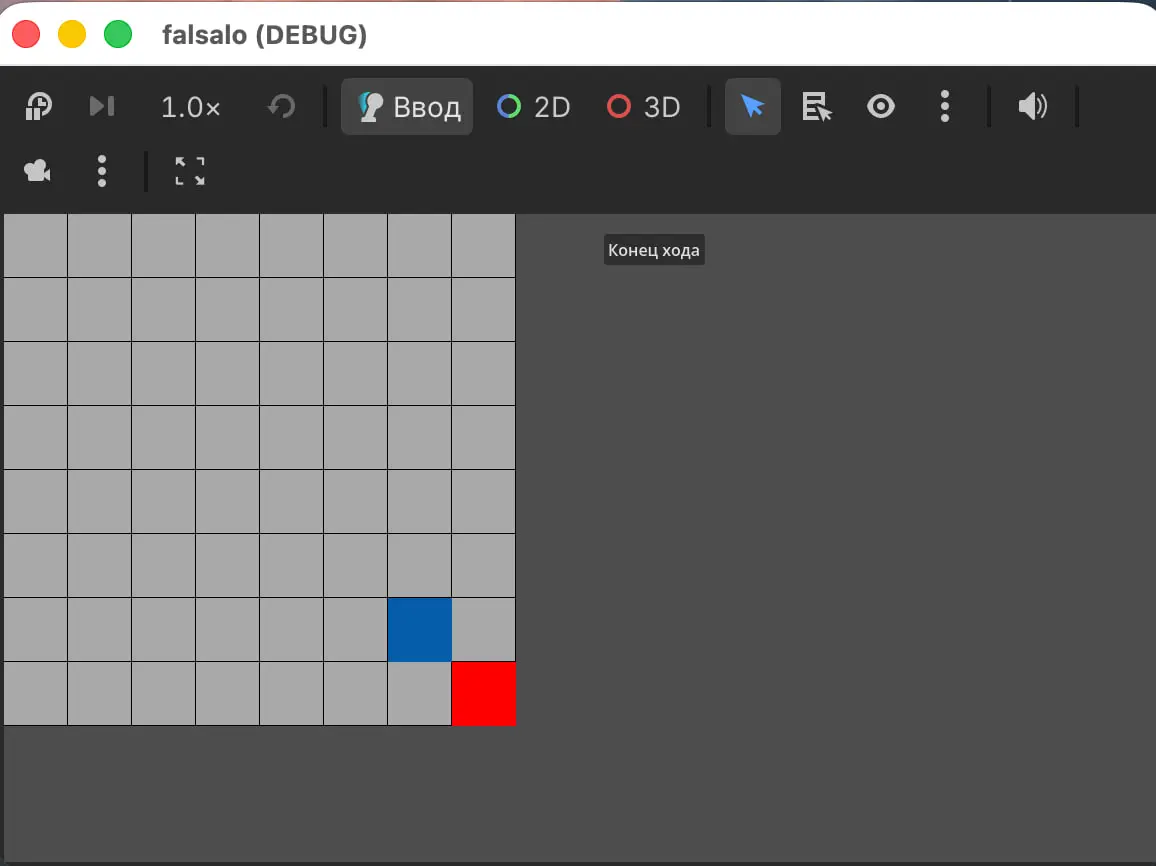Click the blue grid cell

pyautogui.click(x=419, y=629)
